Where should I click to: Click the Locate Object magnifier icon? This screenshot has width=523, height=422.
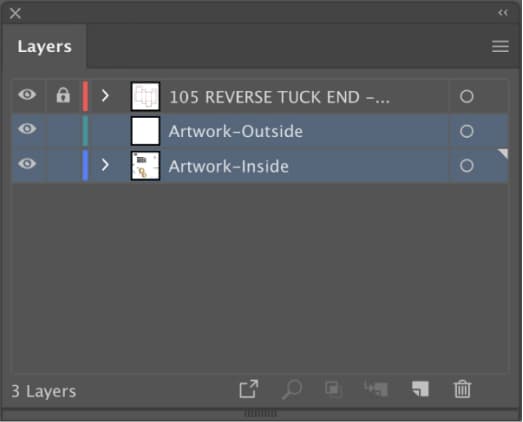pos(292,389)
